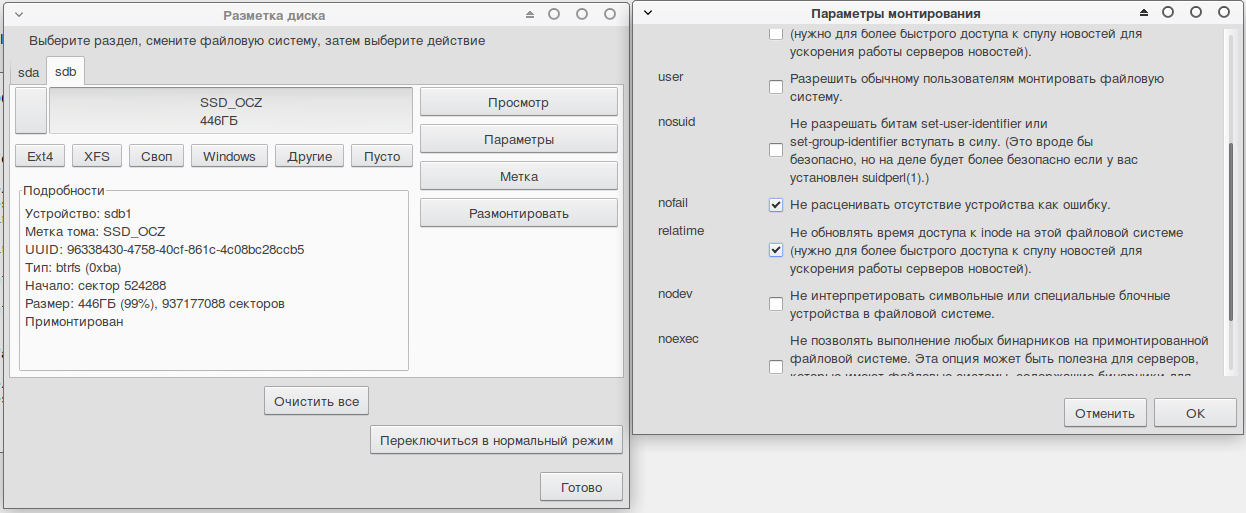Select the SSD_OCZ 446ГБ partition block

[x=230, y=110]
